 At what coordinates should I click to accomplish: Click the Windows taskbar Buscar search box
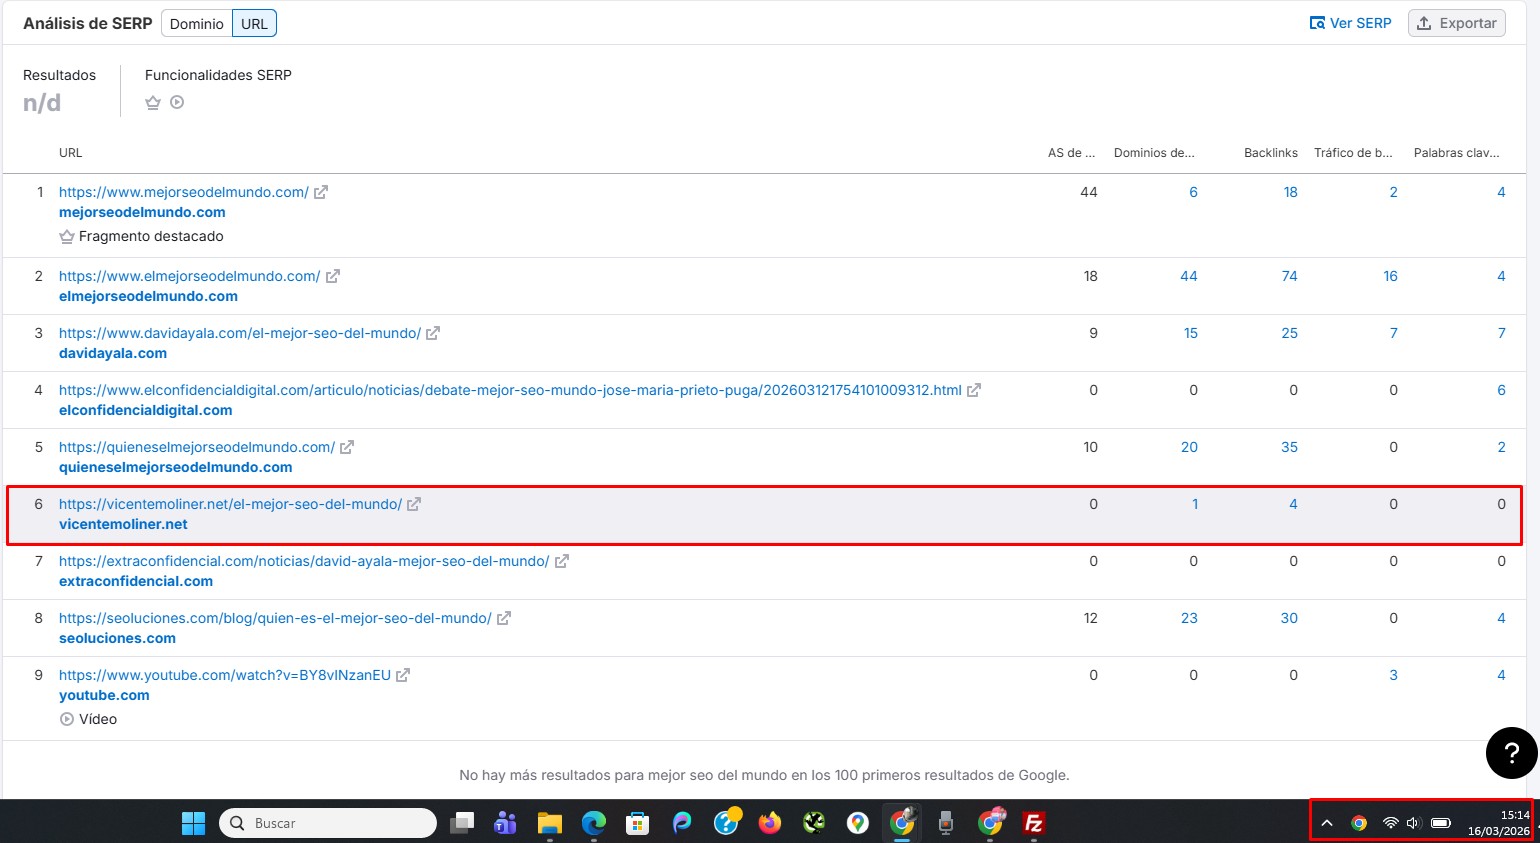click(x=328, y=823)
